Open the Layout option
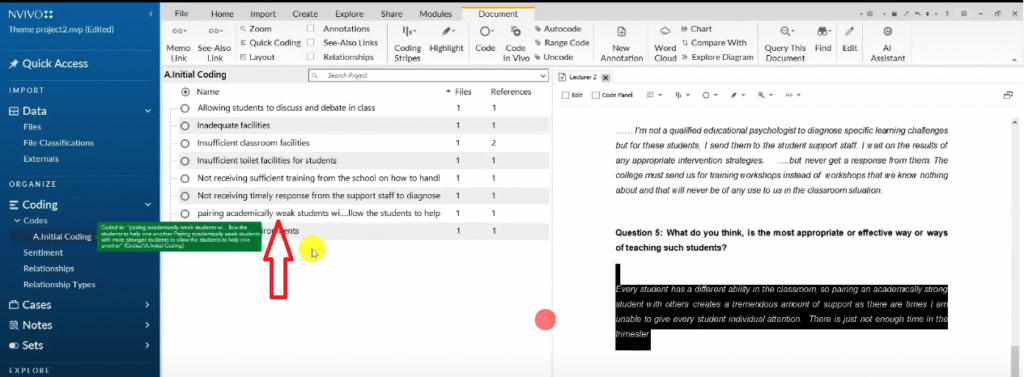Screen dimensions: 1024x377 point(257,57)
